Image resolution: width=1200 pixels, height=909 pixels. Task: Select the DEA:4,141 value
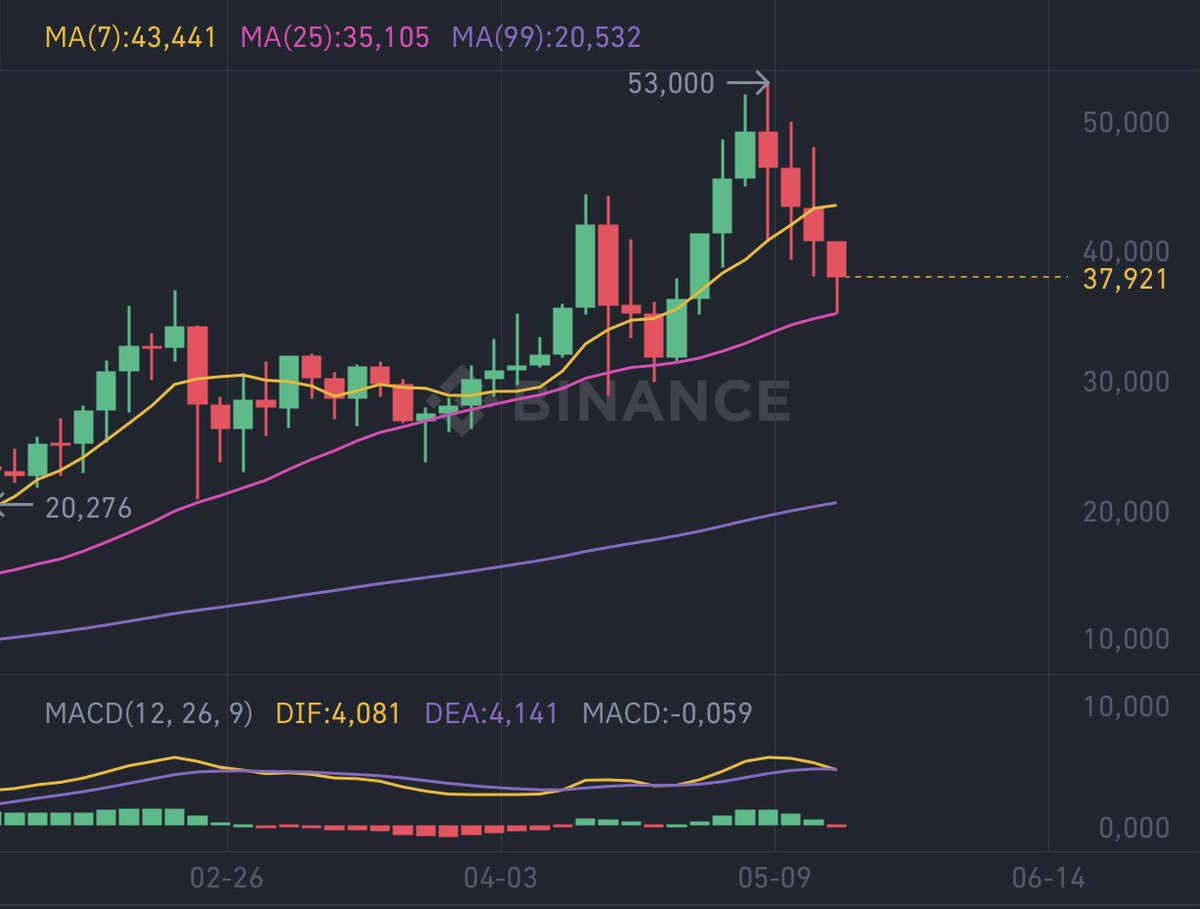tap(491, 714)
